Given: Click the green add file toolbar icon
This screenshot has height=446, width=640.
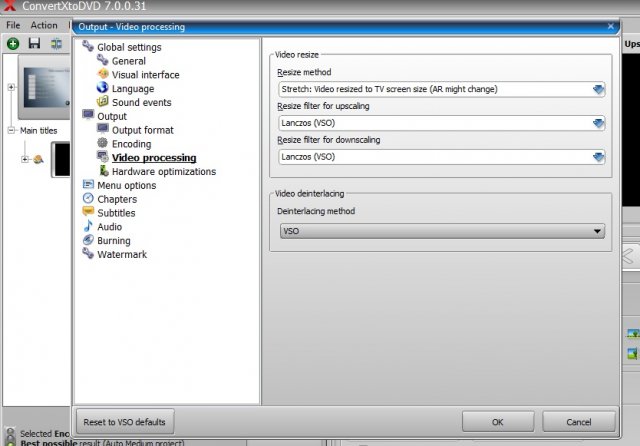Looking at the screenshot, I should click(13, 44).
